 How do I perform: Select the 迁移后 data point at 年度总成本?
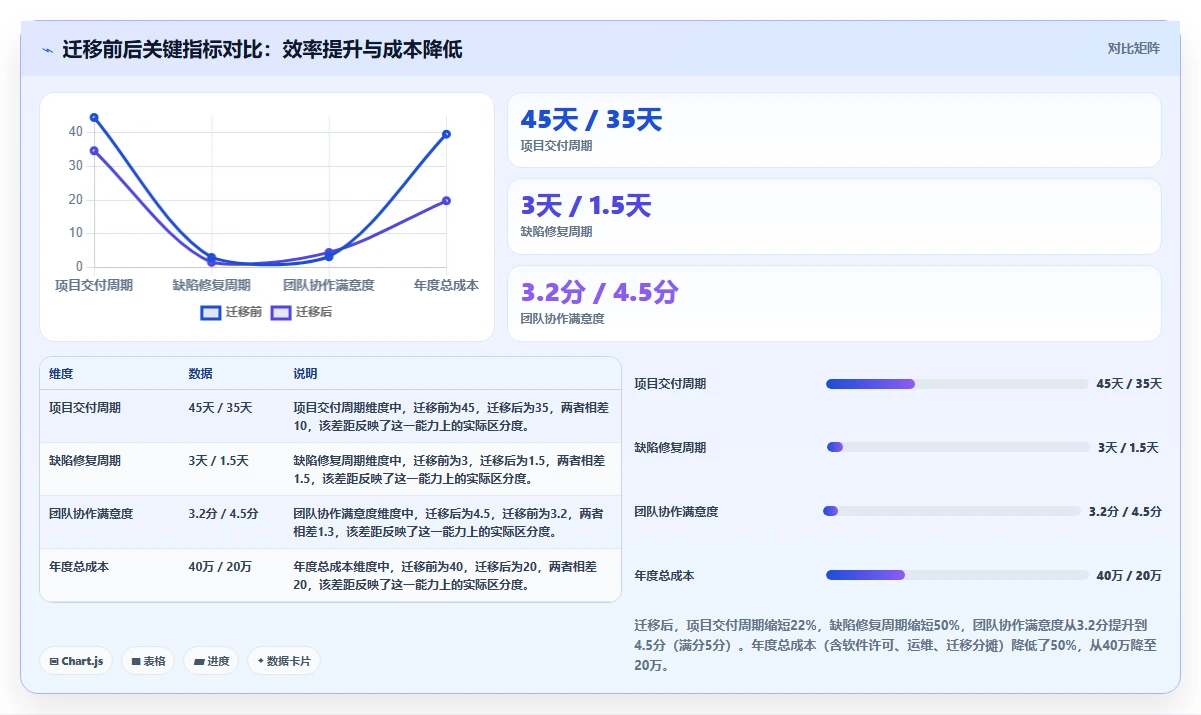coord(446,201)
